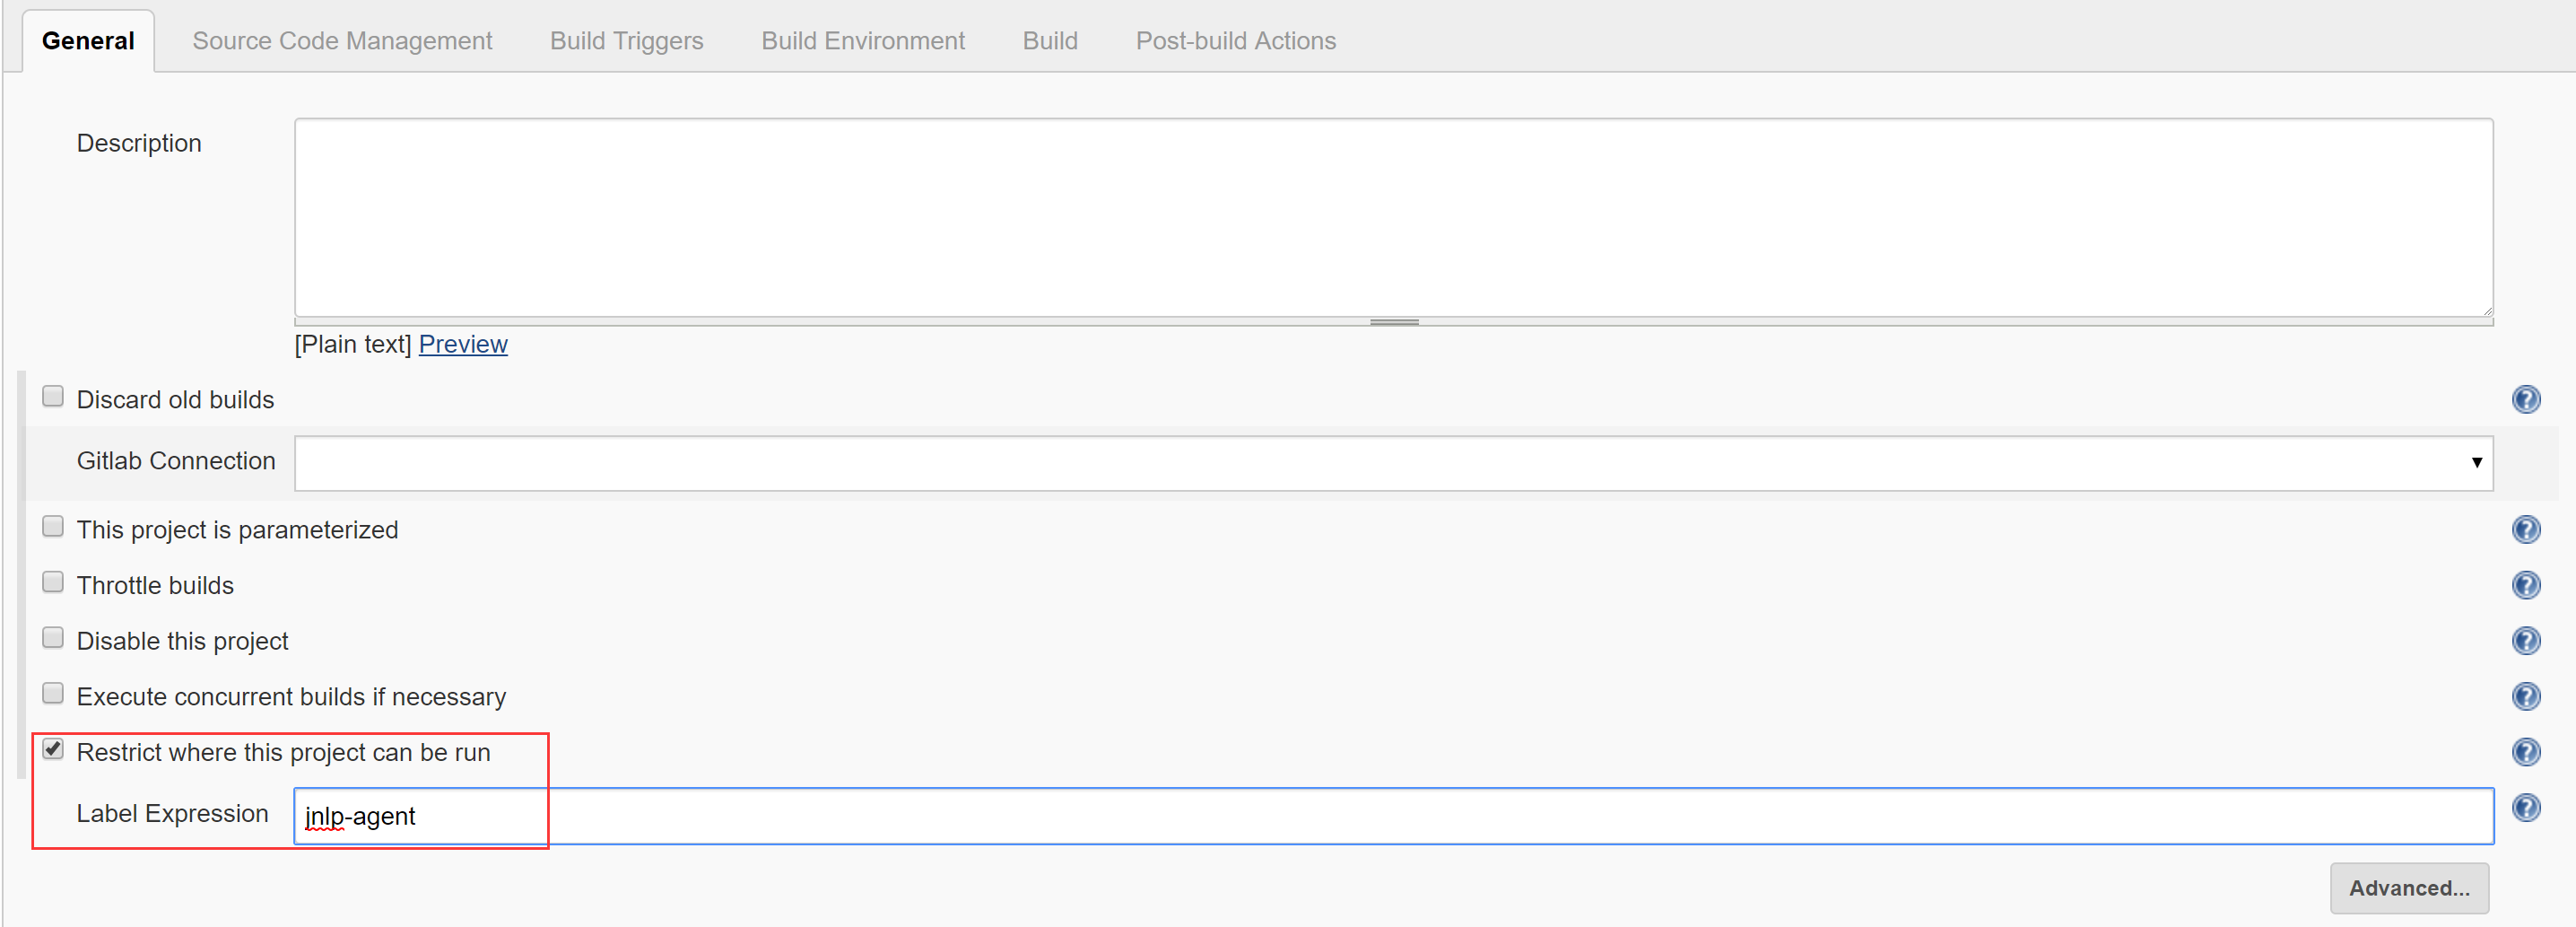Click help icon for Disable this project

point(2525,641)
